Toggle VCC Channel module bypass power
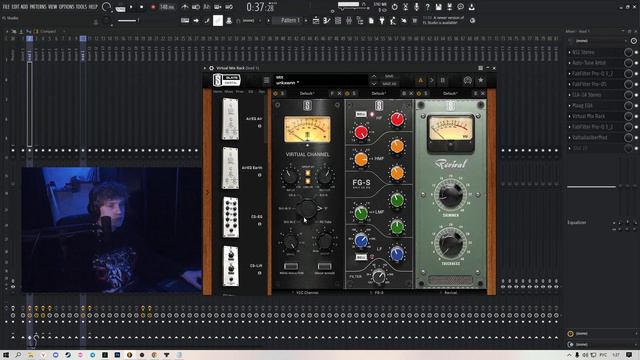 tap(276, 93)
